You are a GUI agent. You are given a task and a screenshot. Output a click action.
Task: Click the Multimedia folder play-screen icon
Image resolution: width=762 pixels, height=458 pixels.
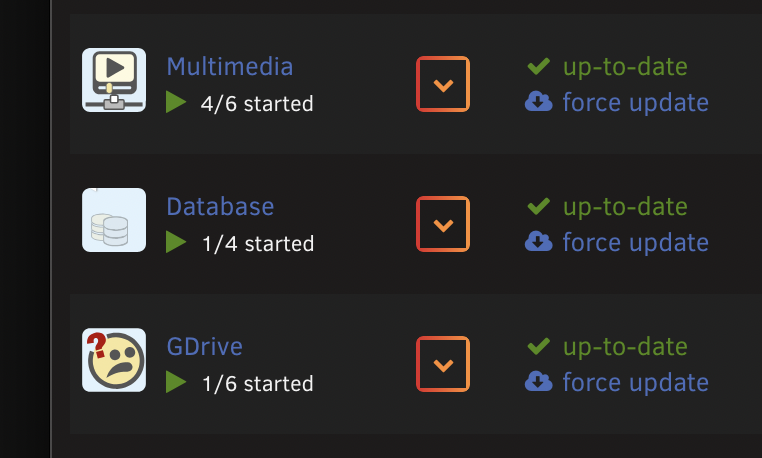[x=114, y=80]
